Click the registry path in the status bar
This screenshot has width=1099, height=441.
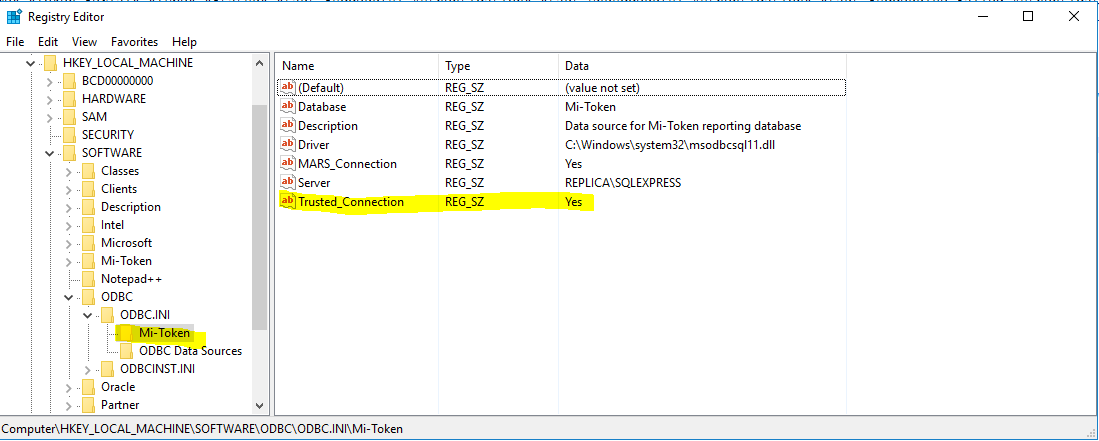click(203, 428)
